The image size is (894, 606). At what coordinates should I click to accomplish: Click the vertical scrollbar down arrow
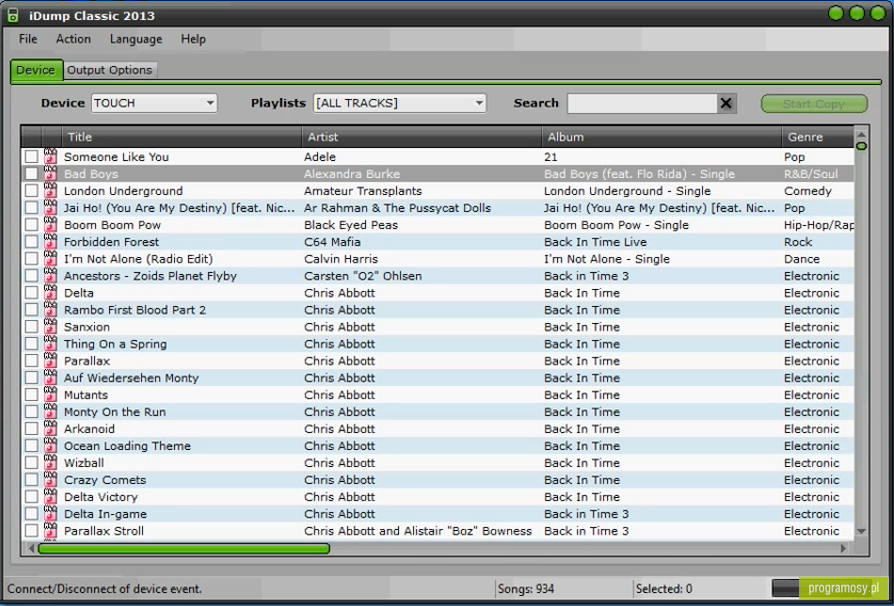(862, 531)
